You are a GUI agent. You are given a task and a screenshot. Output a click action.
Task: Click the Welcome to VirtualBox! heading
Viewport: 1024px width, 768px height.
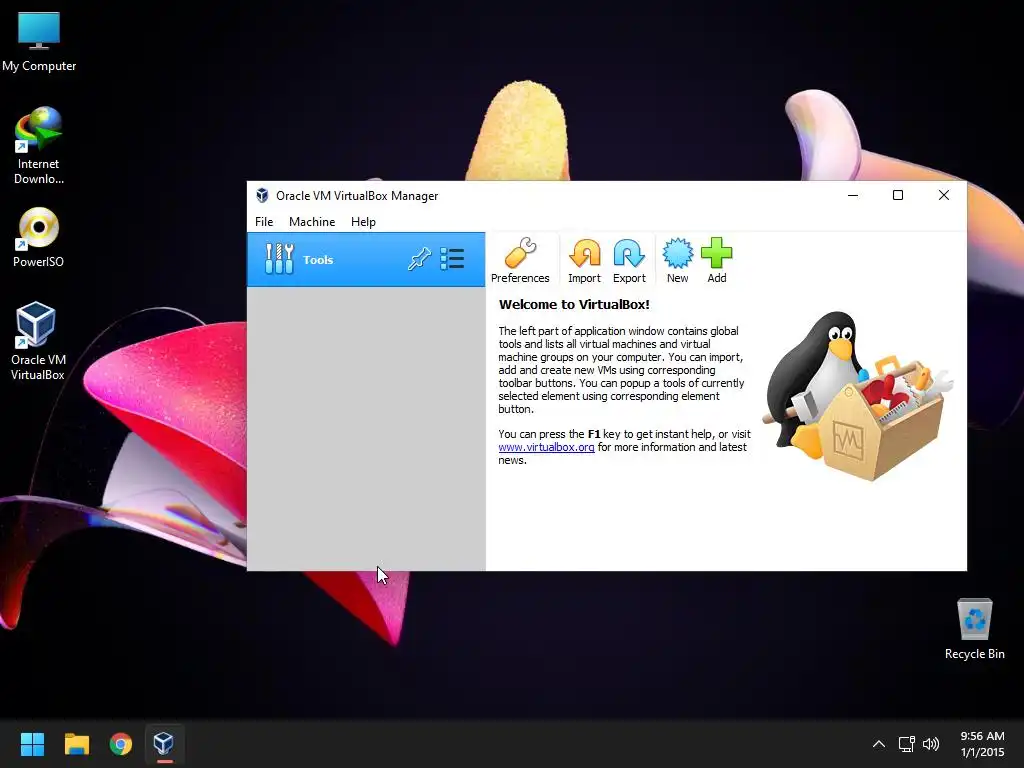point(574,304)
